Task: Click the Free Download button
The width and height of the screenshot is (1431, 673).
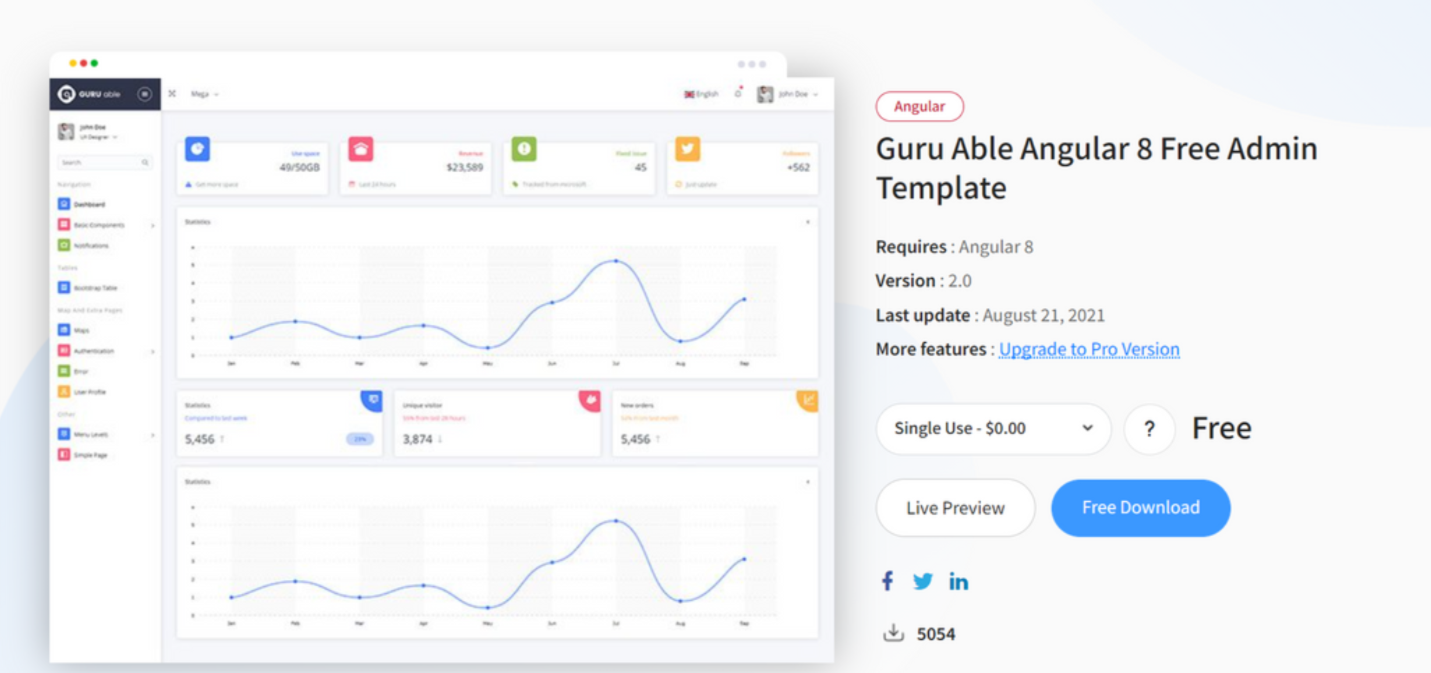Action: click(x=1140, y=507)
